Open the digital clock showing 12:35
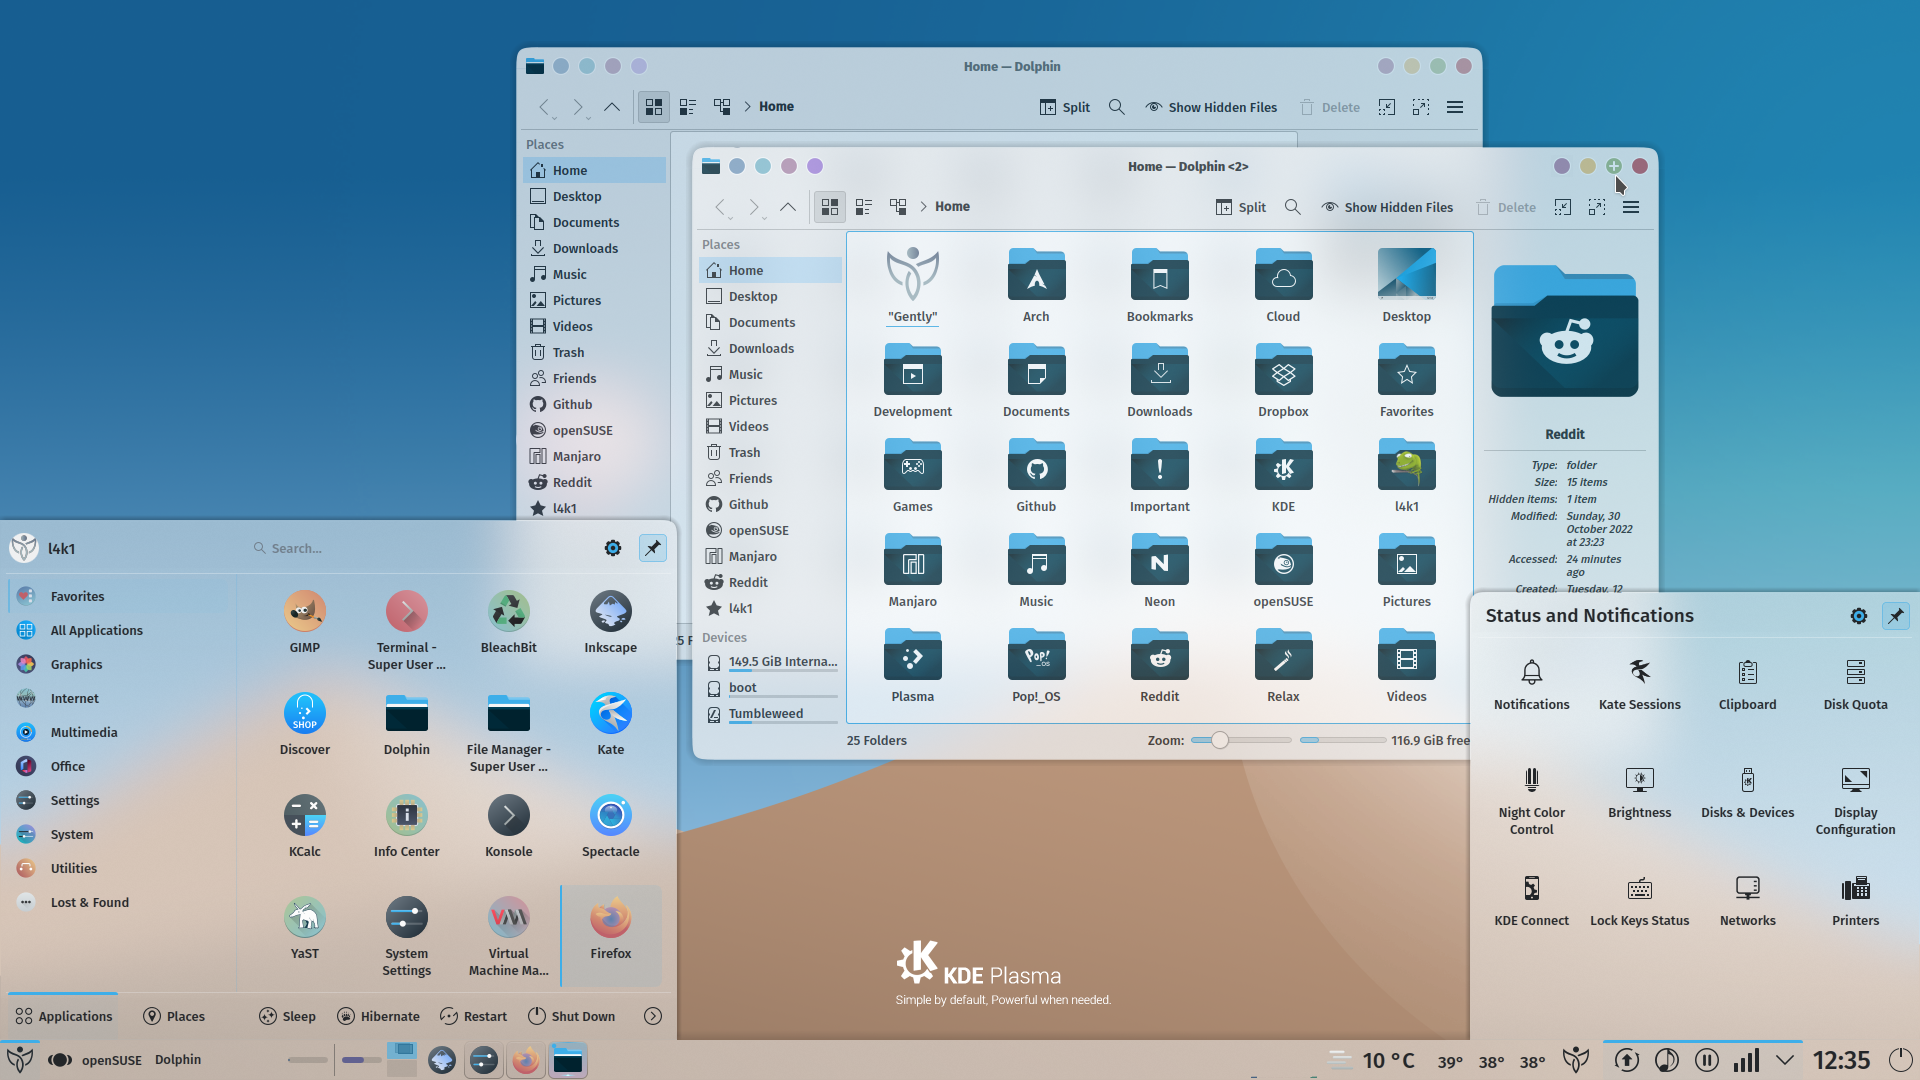This screenshot has height=1080, width=1920. [x=1841, y=1060]
